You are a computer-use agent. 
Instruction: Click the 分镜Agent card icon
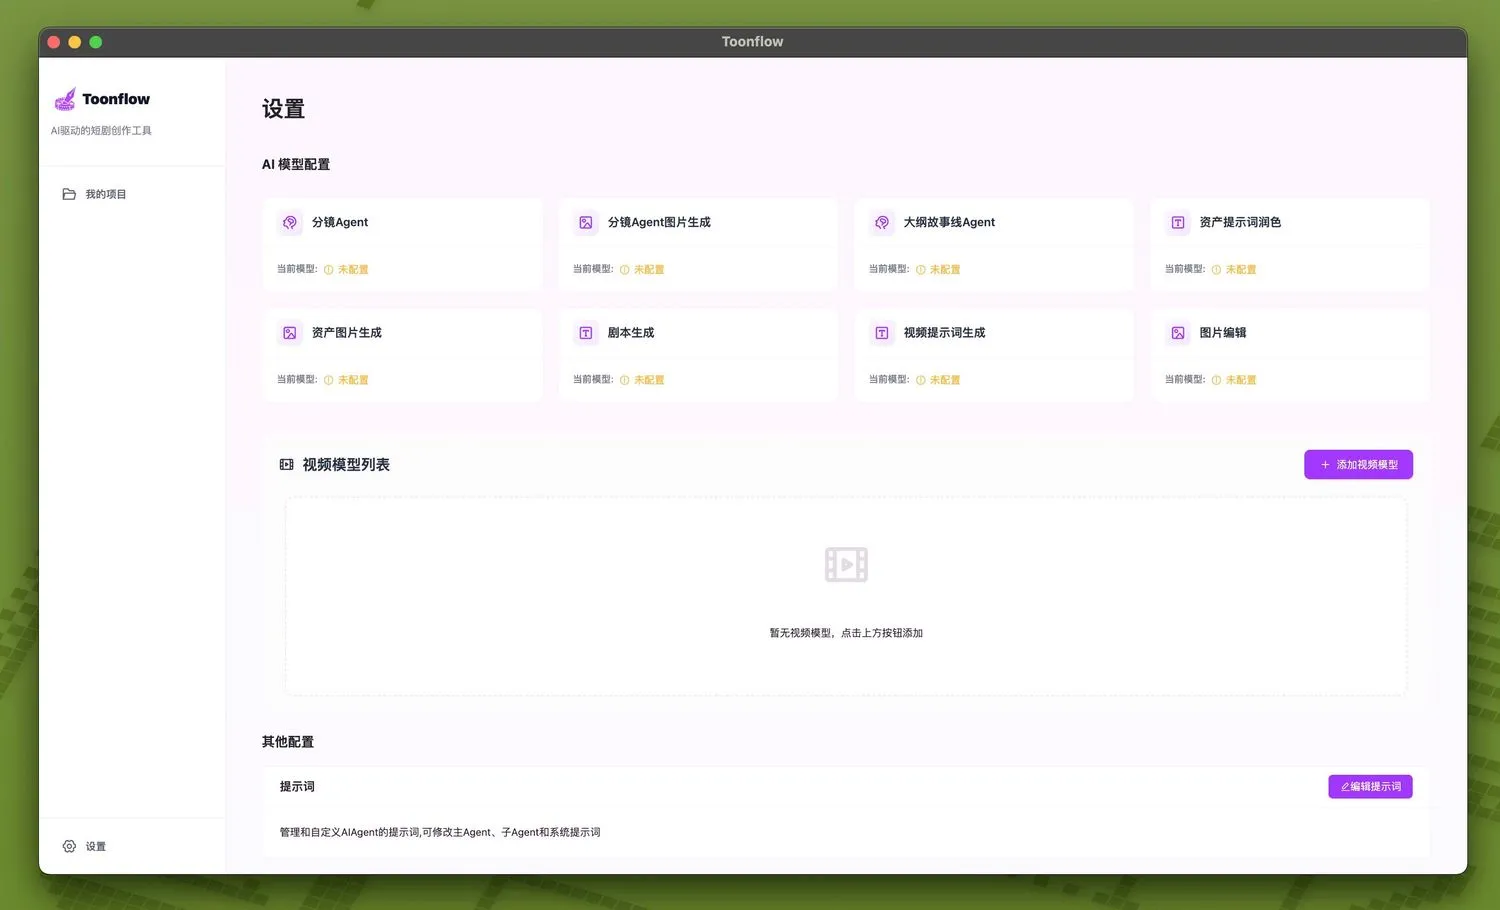[290, 222]
